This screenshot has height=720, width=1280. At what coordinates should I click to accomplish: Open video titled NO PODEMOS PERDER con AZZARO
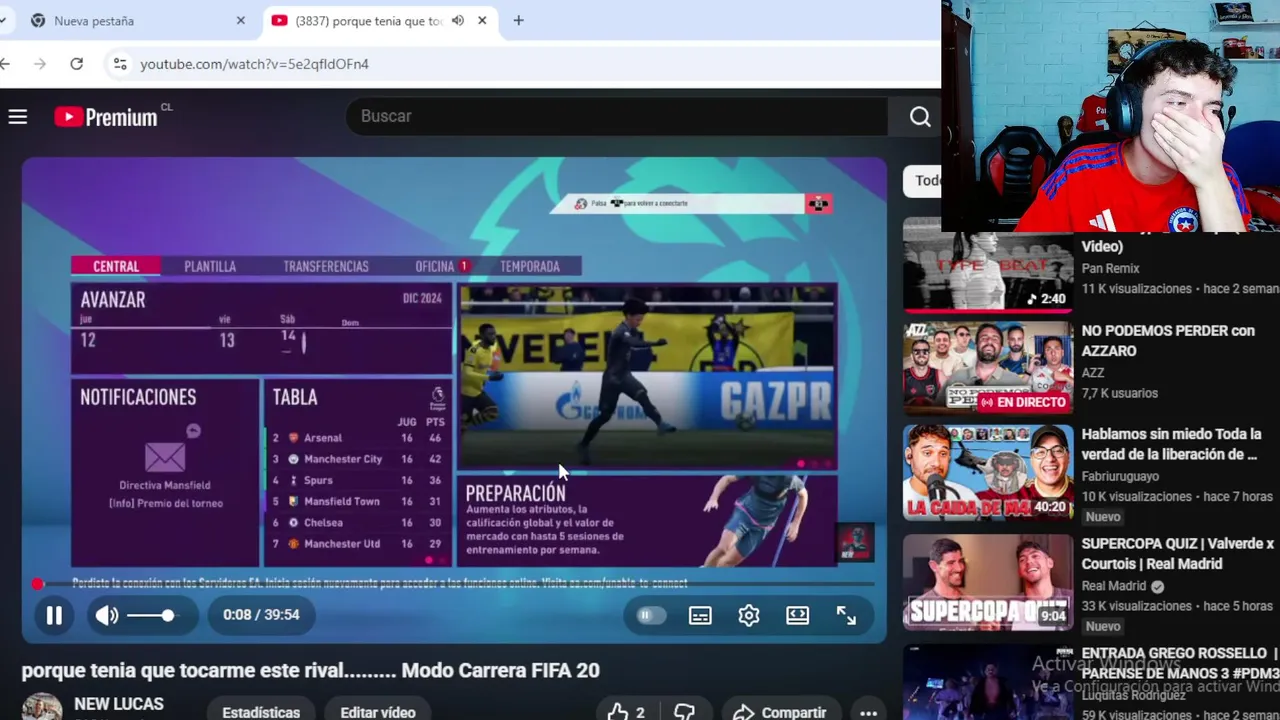(1168, 341)
